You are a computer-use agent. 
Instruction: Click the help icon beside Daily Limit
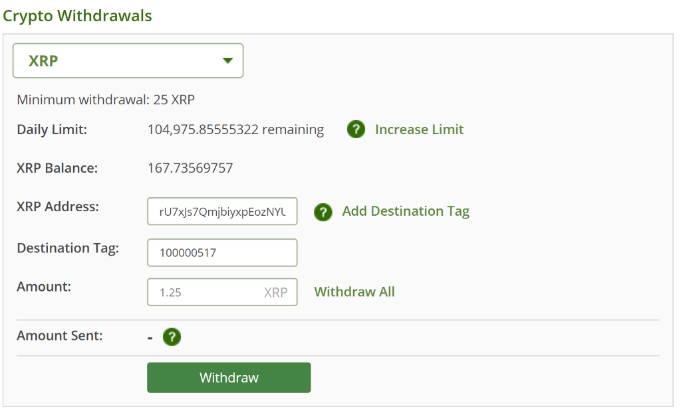point(356,129)
